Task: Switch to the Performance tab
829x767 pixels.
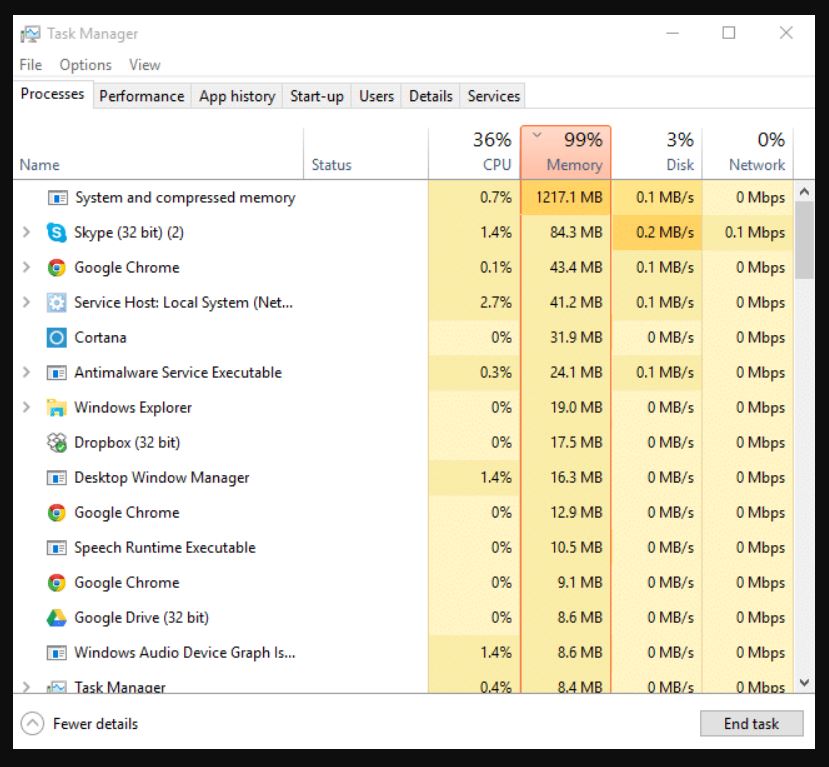Action: point(142,96)
